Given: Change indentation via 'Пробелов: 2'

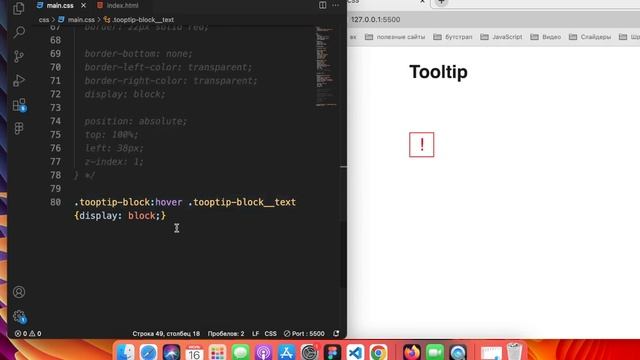Looking at the screenshot, I should coord(226,333).
